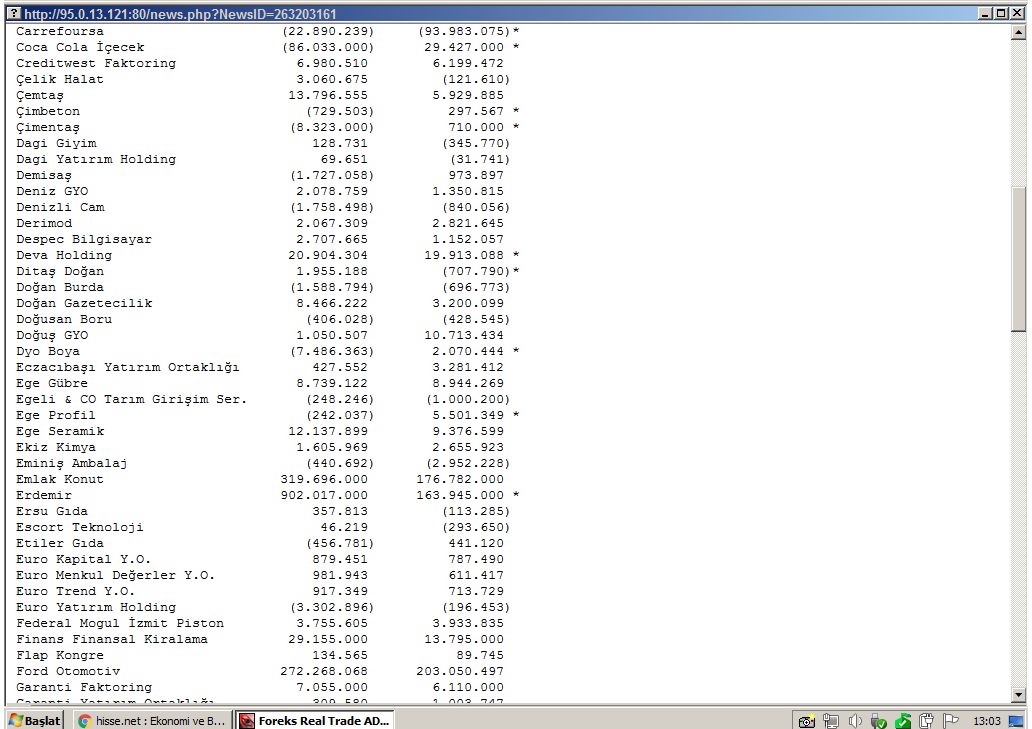Click the Ditaş Doğan row name

(x=60, y=271)
